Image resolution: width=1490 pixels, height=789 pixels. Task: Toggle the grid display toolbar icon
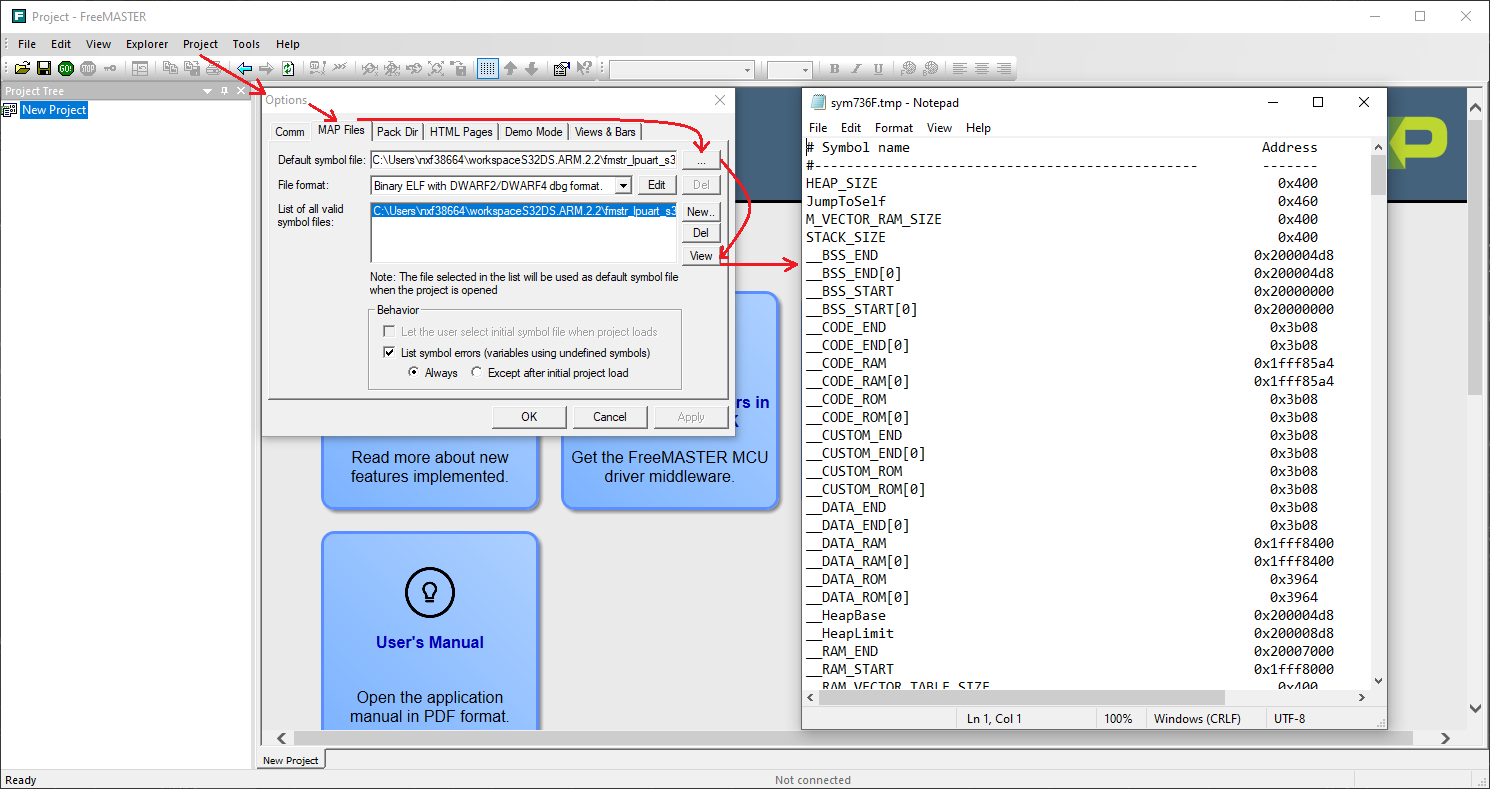488,68
